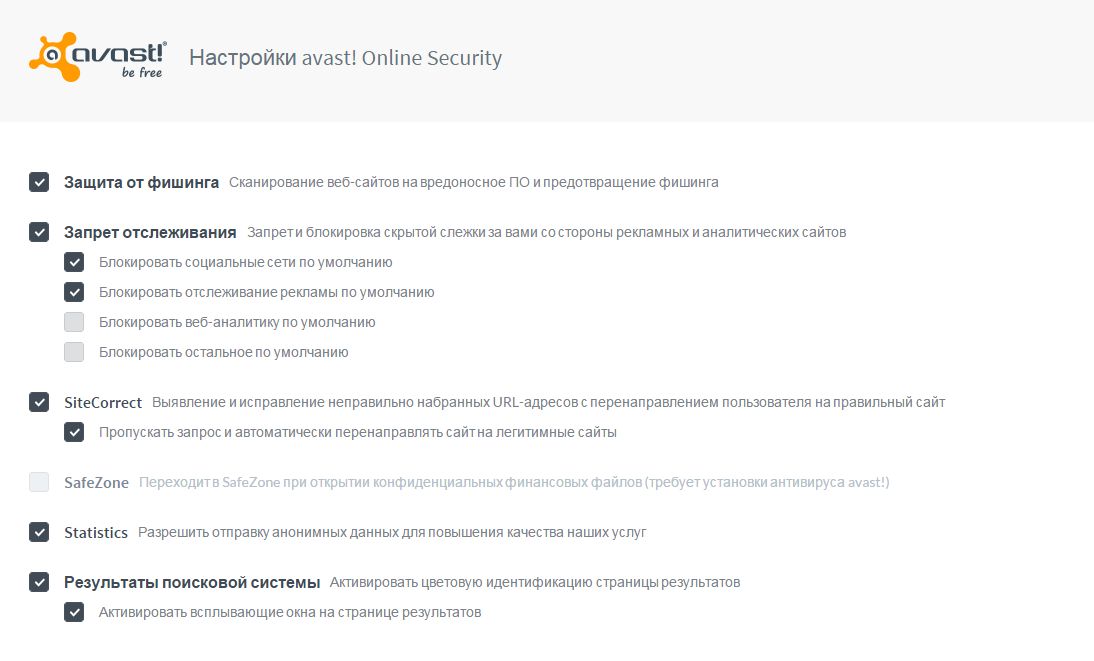This screenshot has height=661, width=1094.
Task: Check Блокировать остальное по умолчанию box
Action: point(74,352)
